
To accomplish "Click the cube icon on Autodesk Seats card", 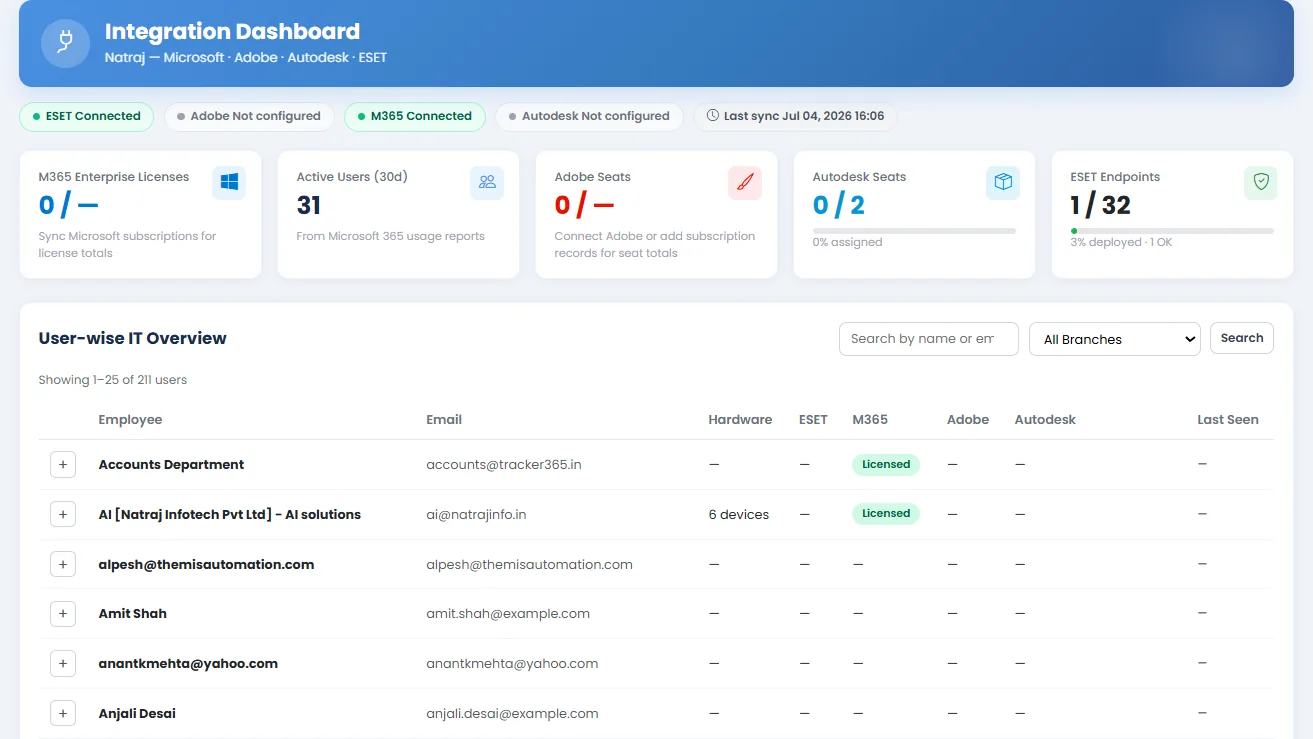I will pyautogui.click(x=1003, y=183).
